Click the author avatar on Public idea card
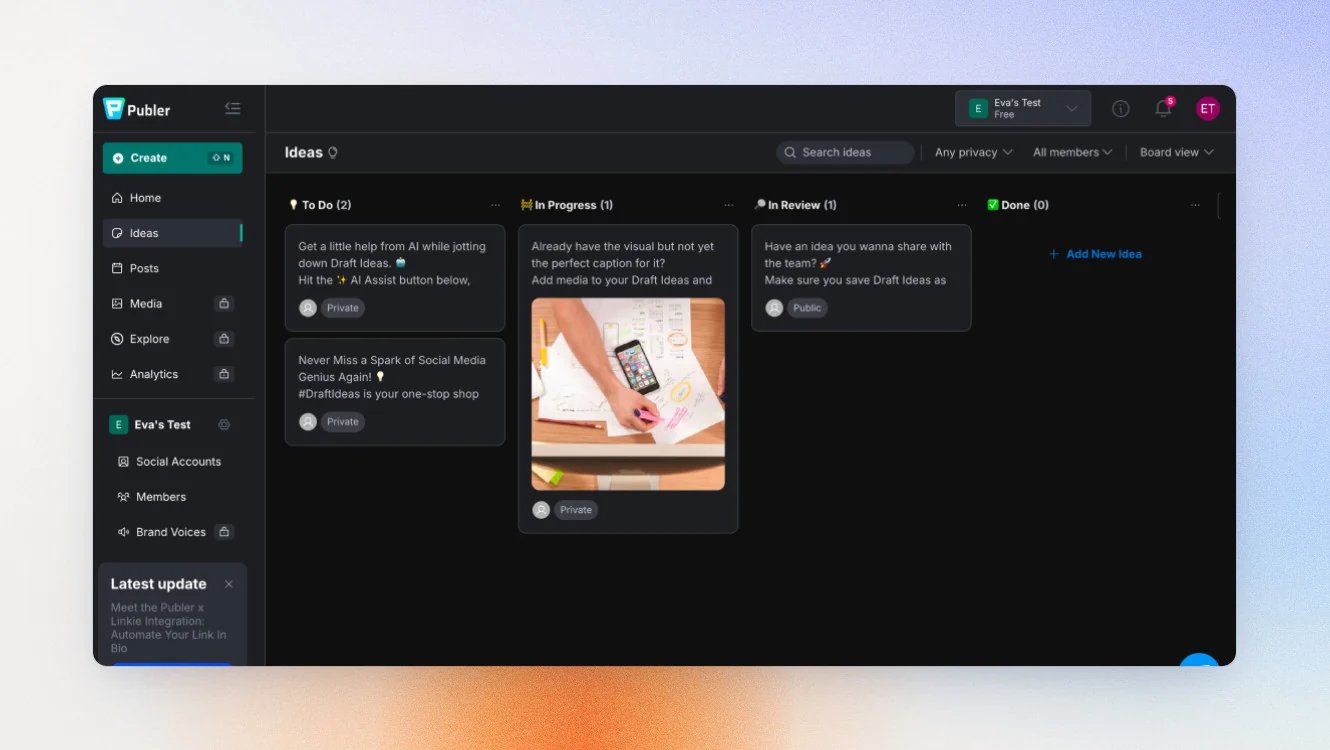The height and width of the screenshot is (750, 1330). (774, 308)
